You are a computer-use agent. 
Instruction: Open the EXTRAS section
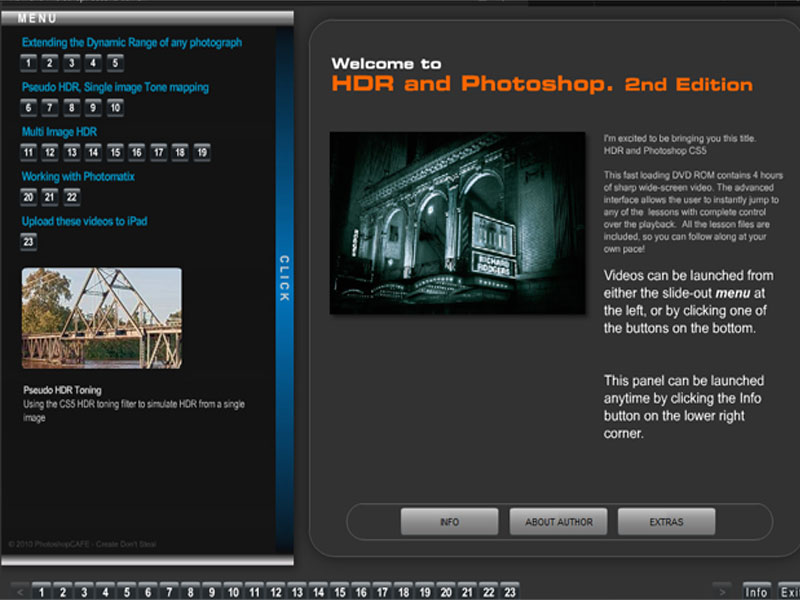666,522
